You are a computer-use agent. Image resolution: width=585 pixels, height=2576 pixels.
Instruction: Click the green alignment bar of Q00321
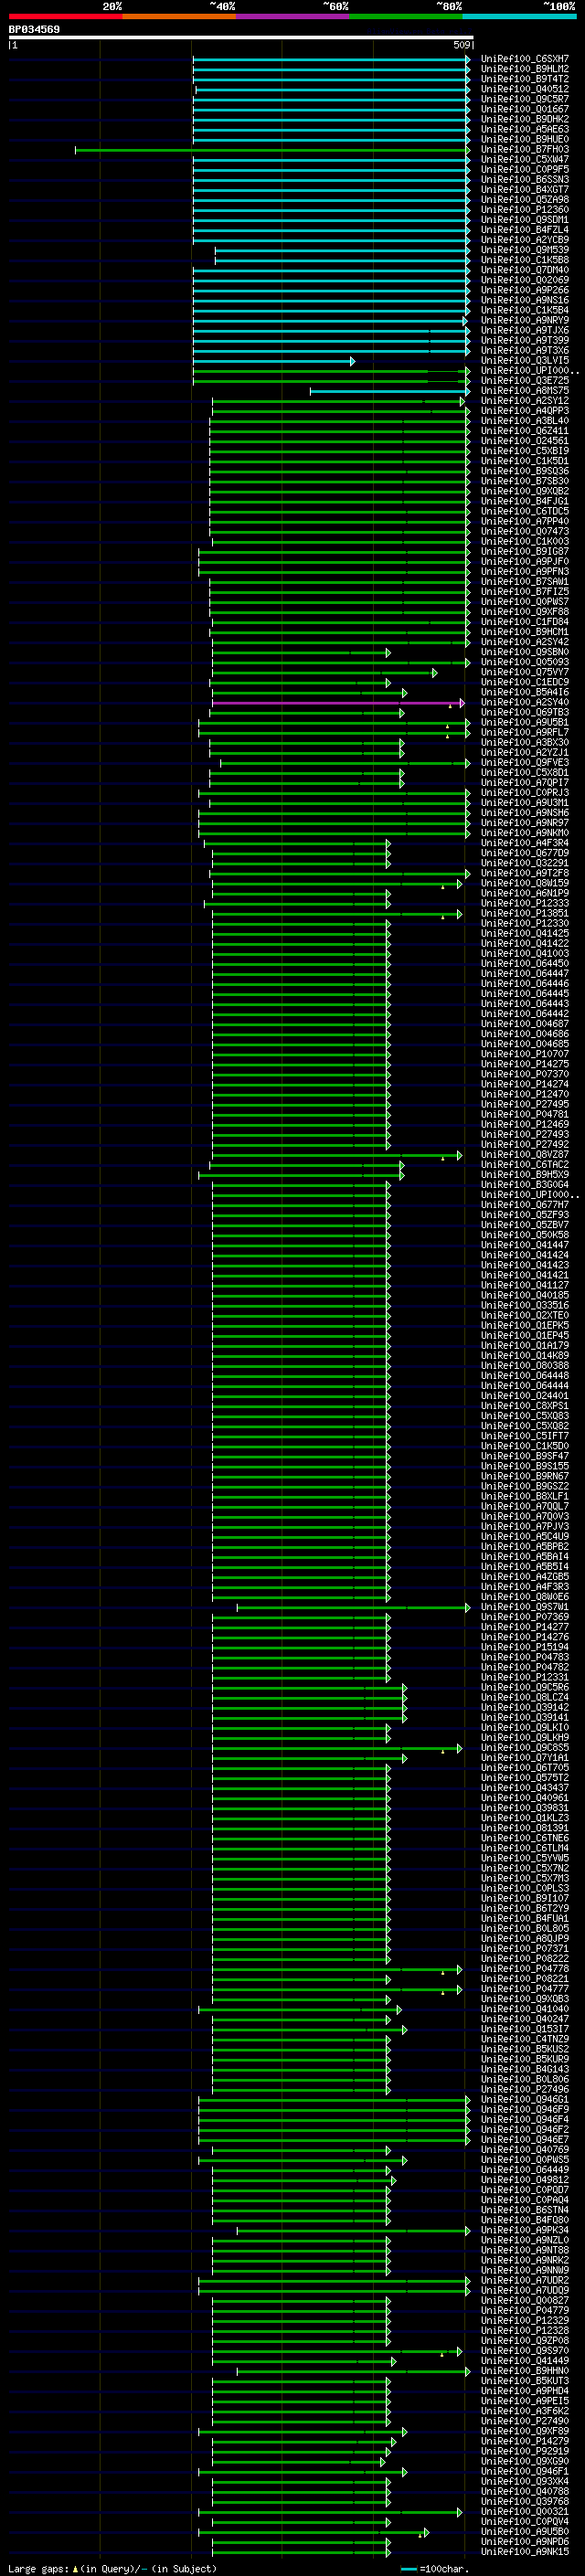(x=330, y=2512)
